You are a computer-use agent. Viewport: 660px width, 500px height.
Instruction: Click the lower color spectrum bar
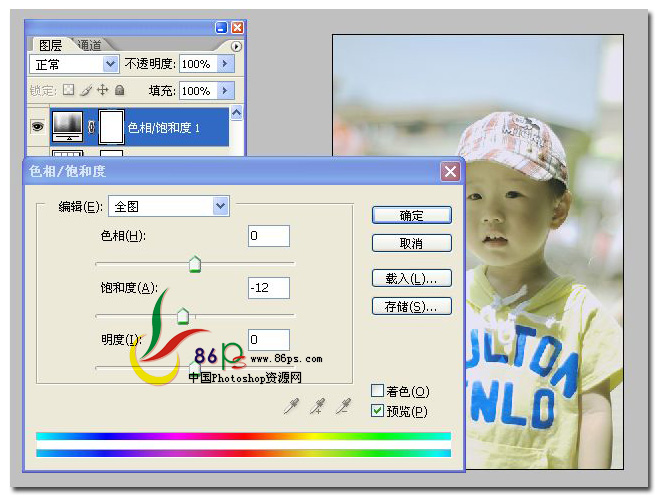click(x=243, y=453)
